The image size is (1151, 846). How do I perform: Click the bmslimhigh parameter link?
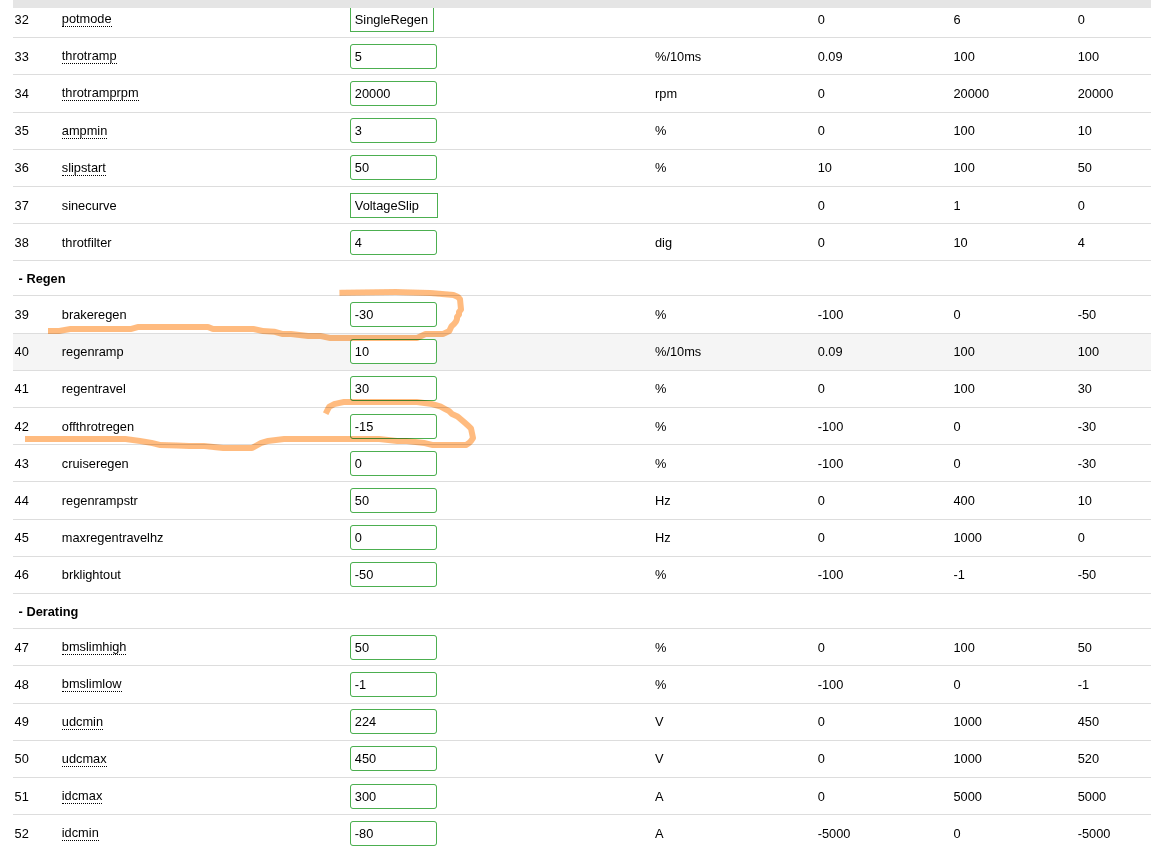pos(94,647)
